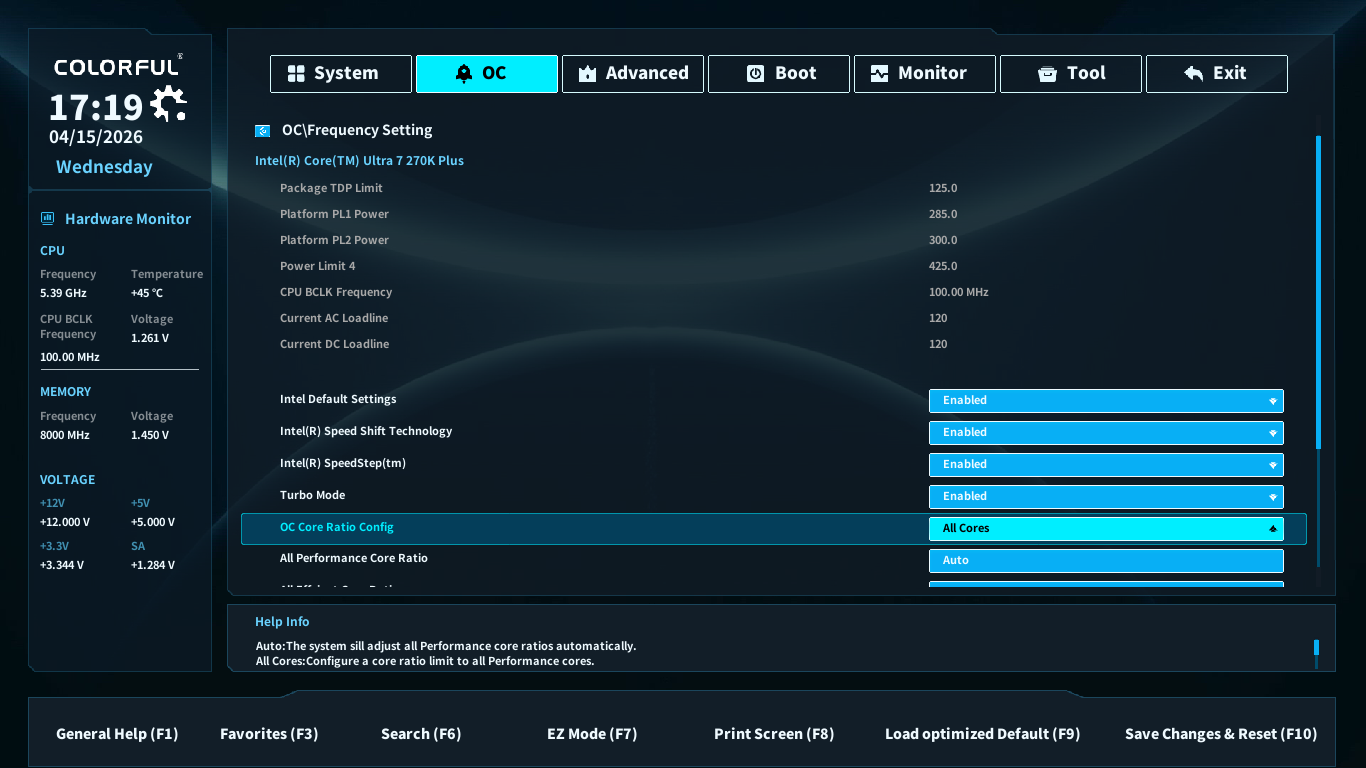Image resolution: width=1366 pixels, height=768 pixels.
Task: Click the back icon beside OC\Frequency Setting
Action: (x=262, y=131)
